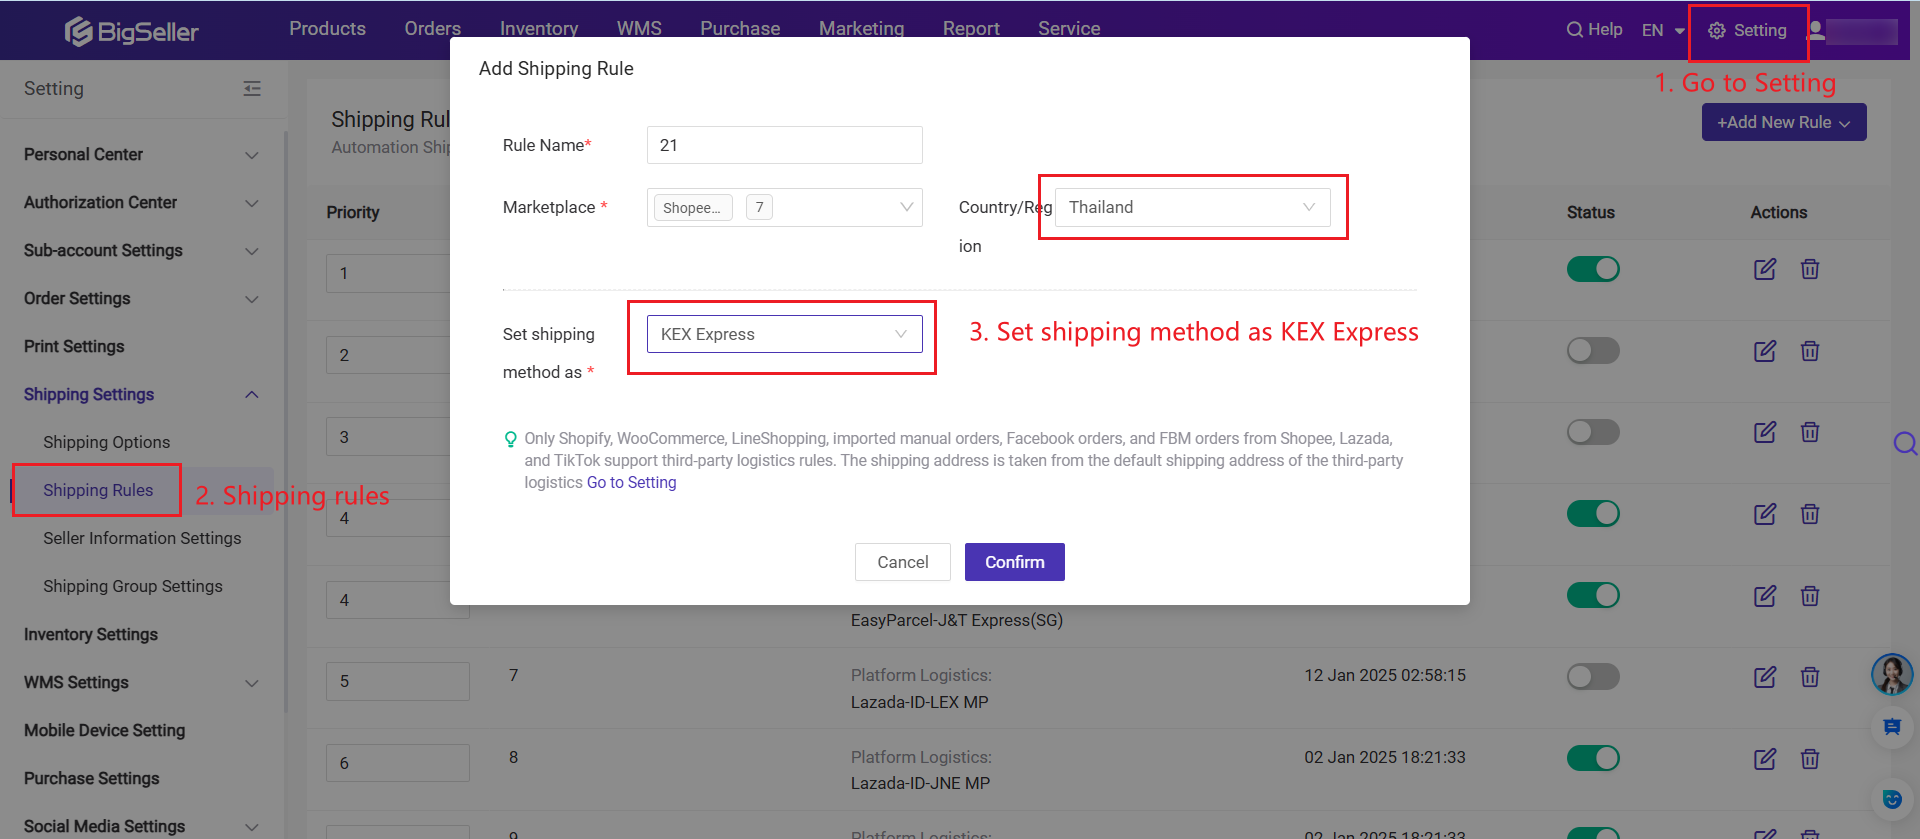Open the Service menu
Image resolution: width=1920 pixels, height=839 pixels.
[x=1069, y=29]
